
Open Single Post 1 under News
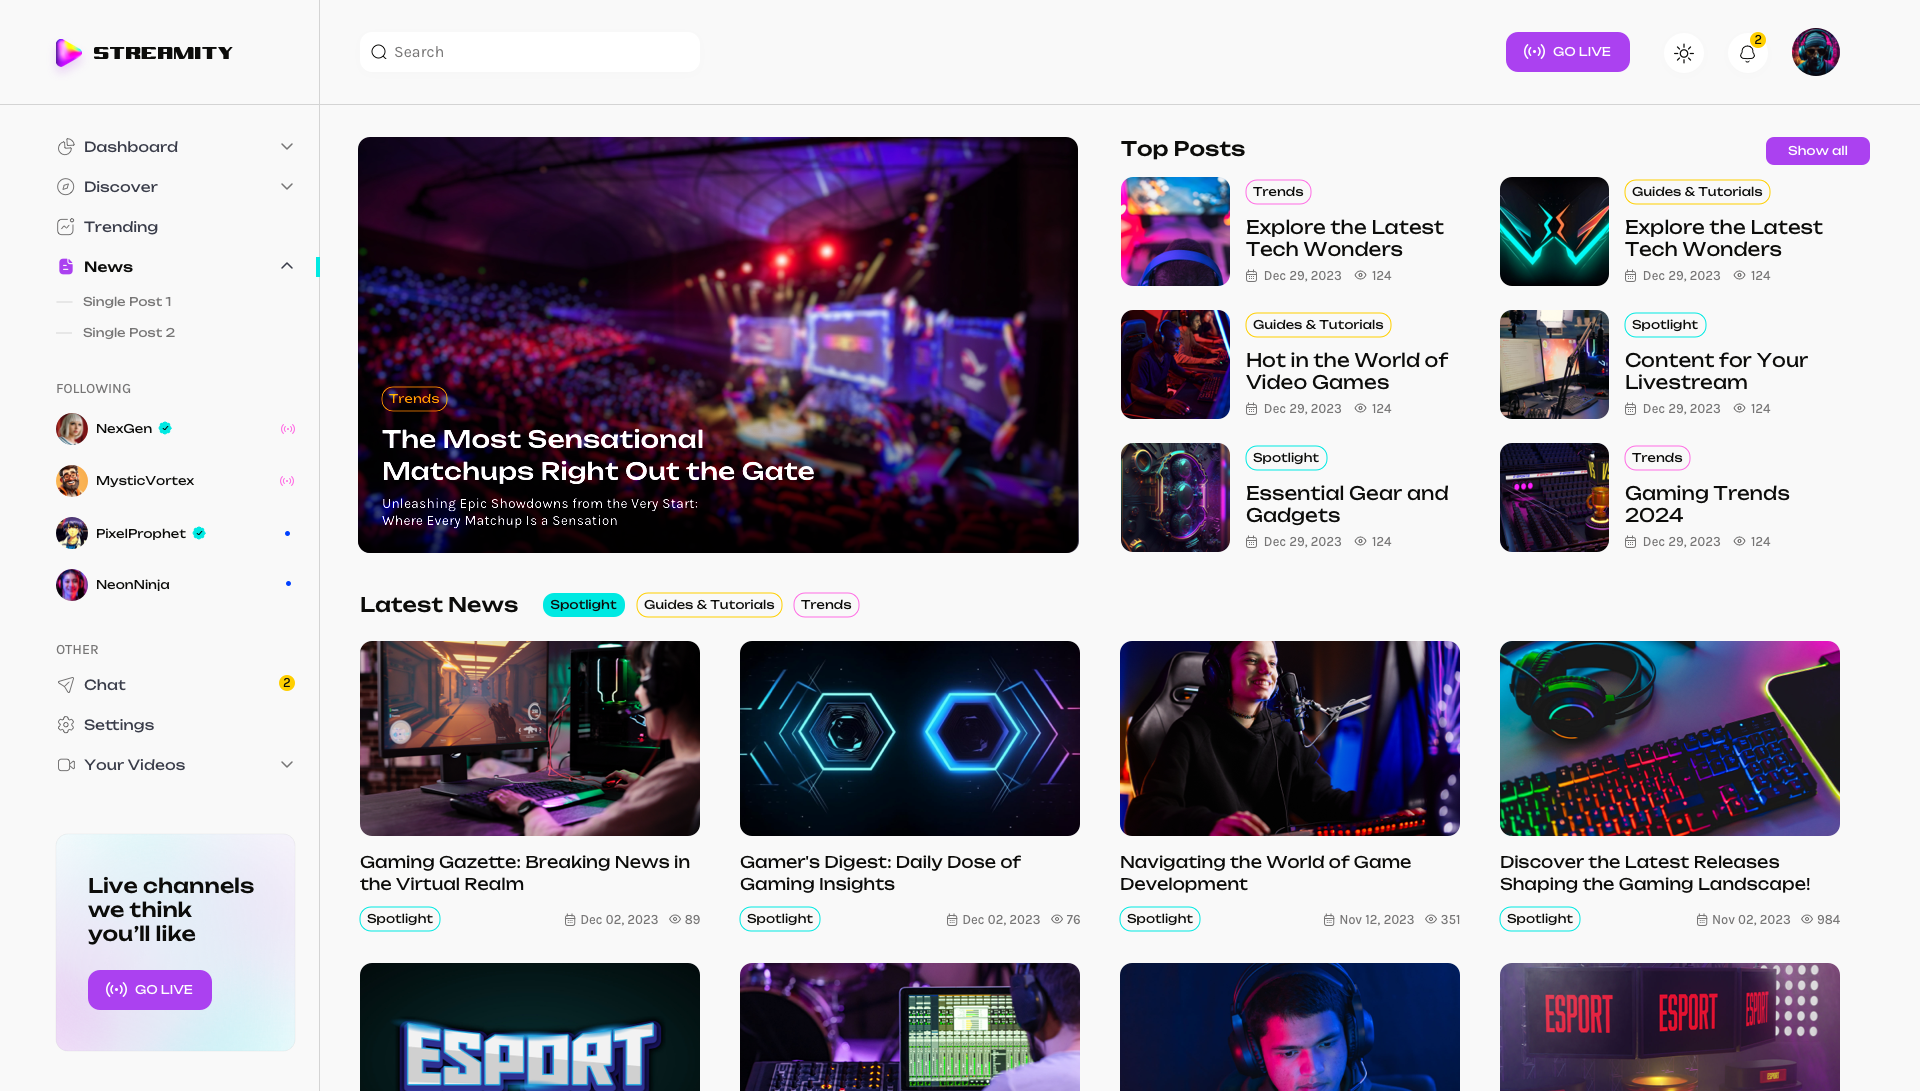(127, 301)
